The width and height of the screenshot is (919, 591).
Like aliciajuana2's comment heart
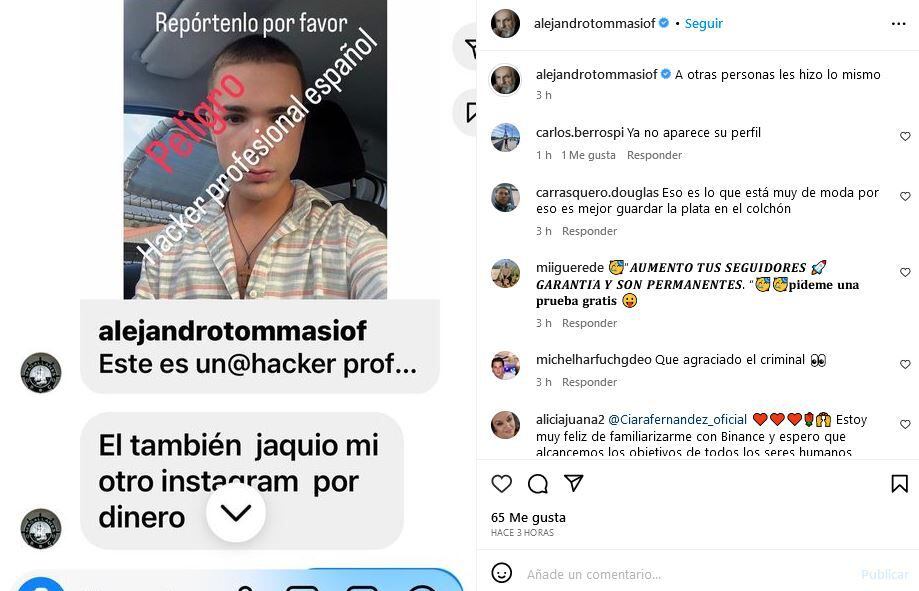(x=905, y=424)
